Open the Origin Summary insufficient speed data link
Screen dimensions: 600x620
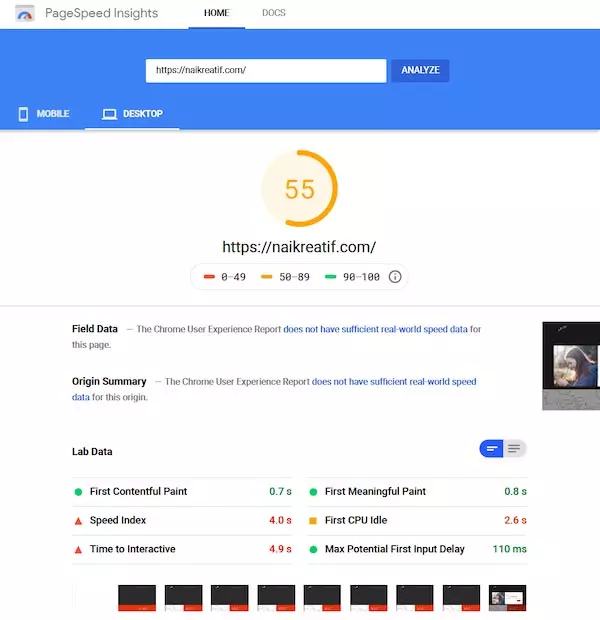(x=394, y=382)
